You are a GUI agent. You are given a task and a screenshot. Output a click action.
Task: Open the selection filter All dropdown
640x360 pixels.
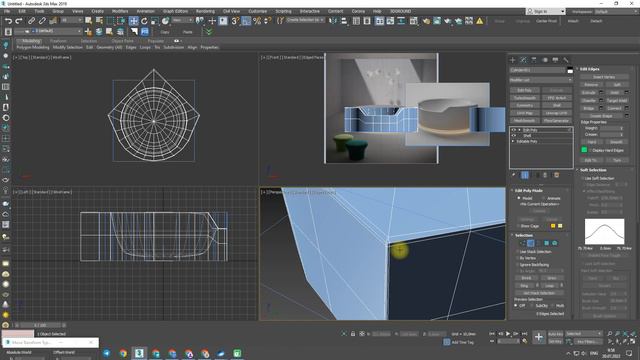(72, 20)
